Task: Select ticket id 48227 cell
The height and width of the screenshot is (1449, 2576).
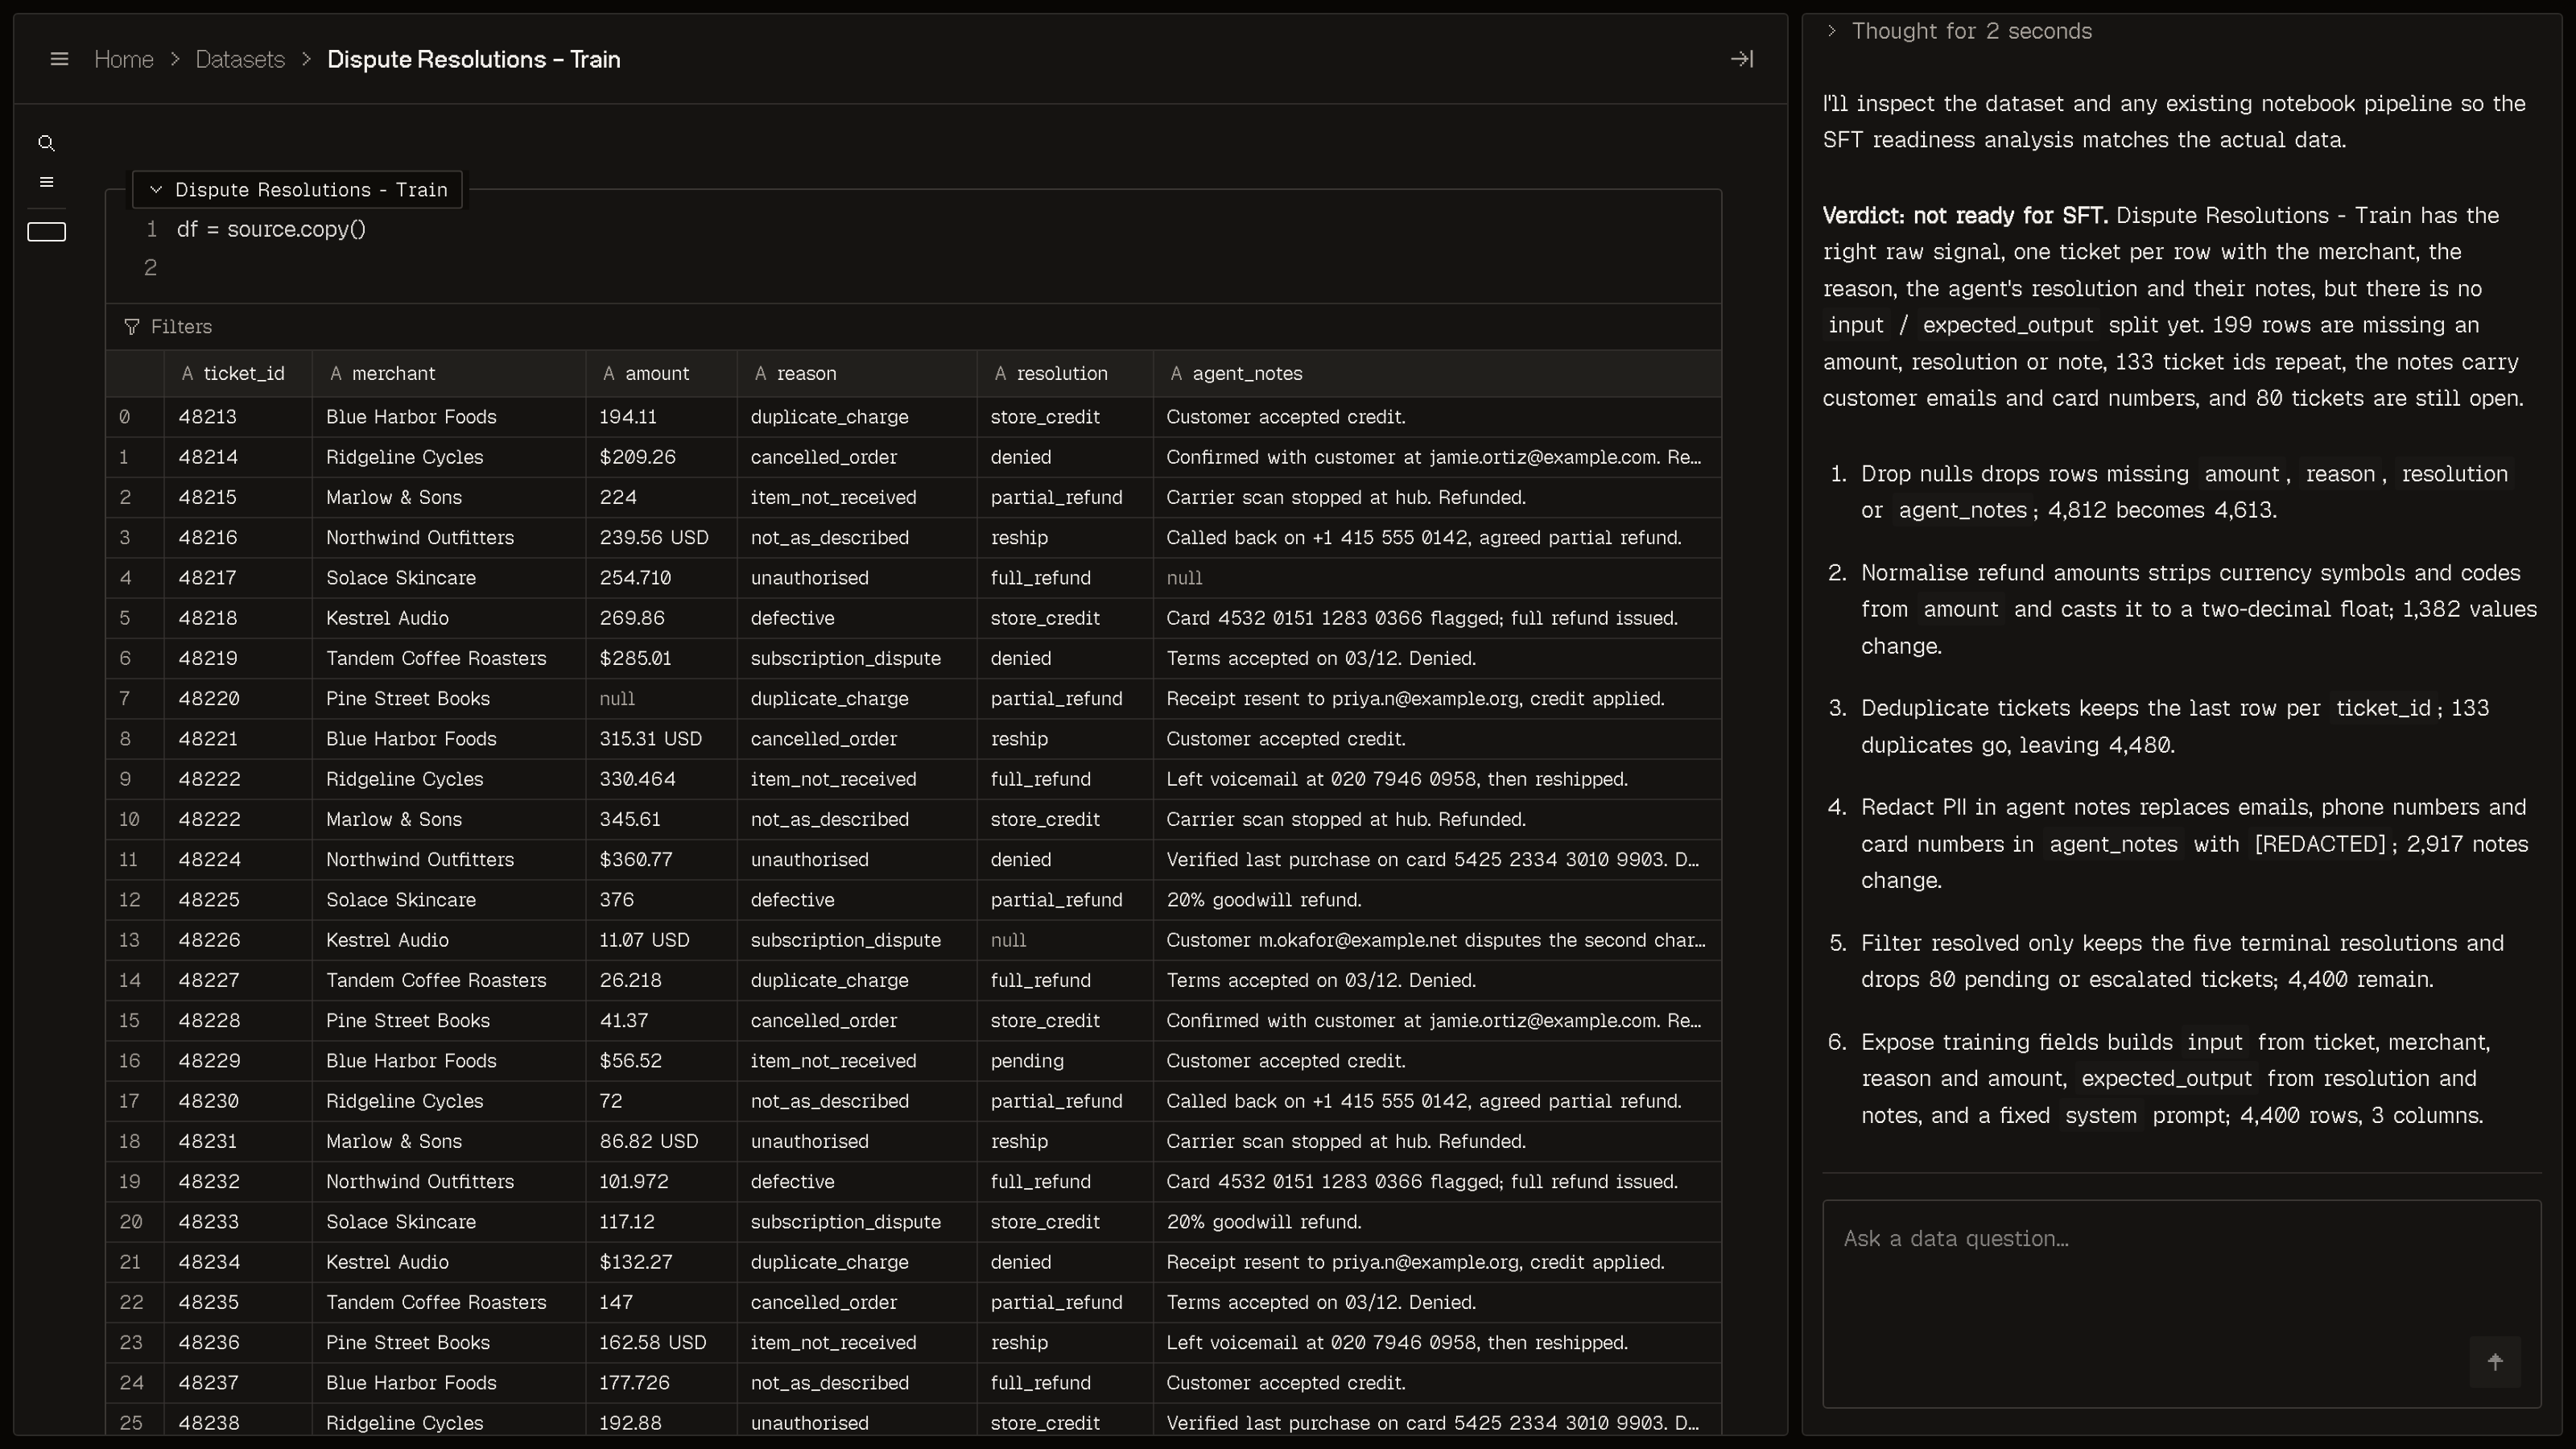Action: [x=238, y=981]
